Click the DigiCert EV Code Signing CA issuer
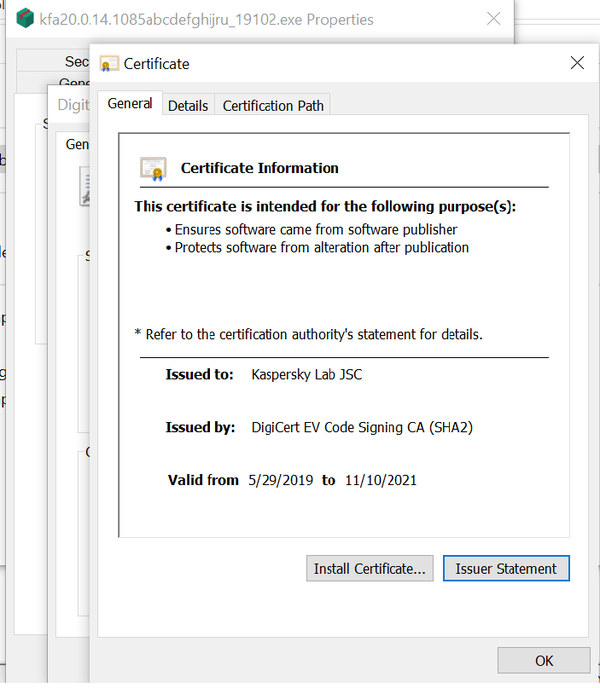Screen dimensions: 600x688 point(362,427)
